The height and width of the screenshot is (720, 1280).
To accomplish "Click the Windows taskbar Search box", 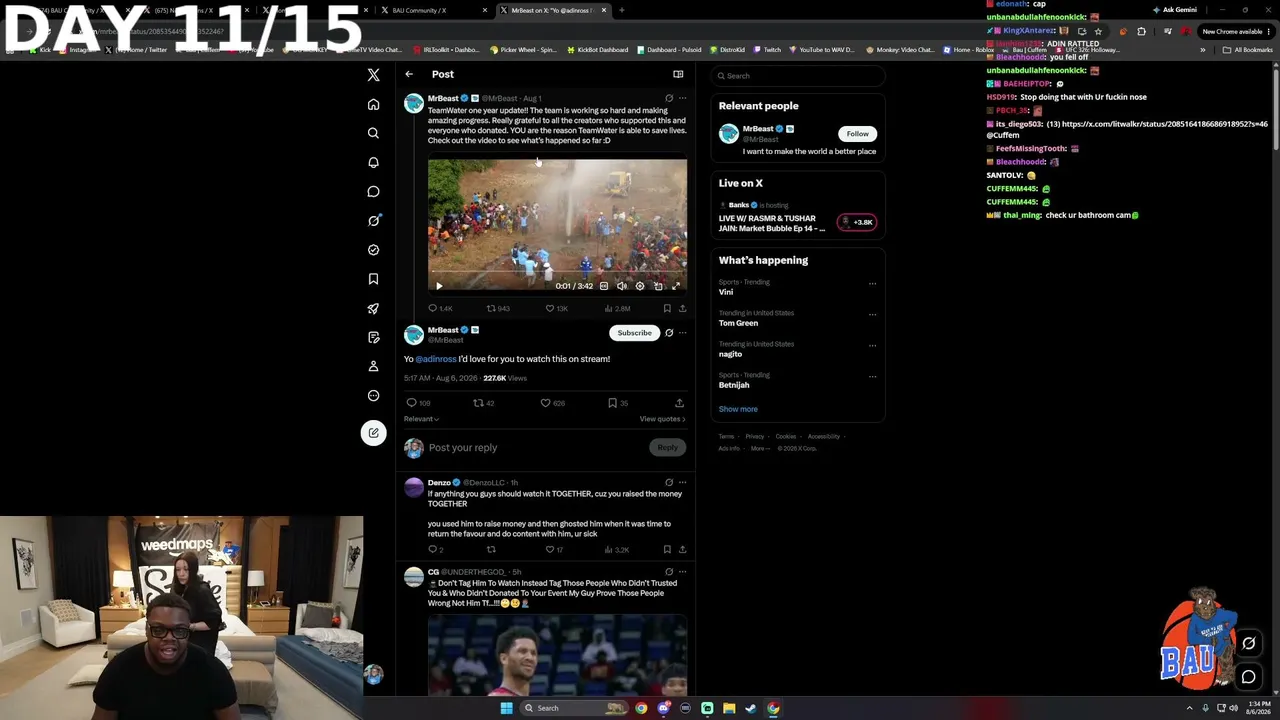I will [x=573, y=708].
